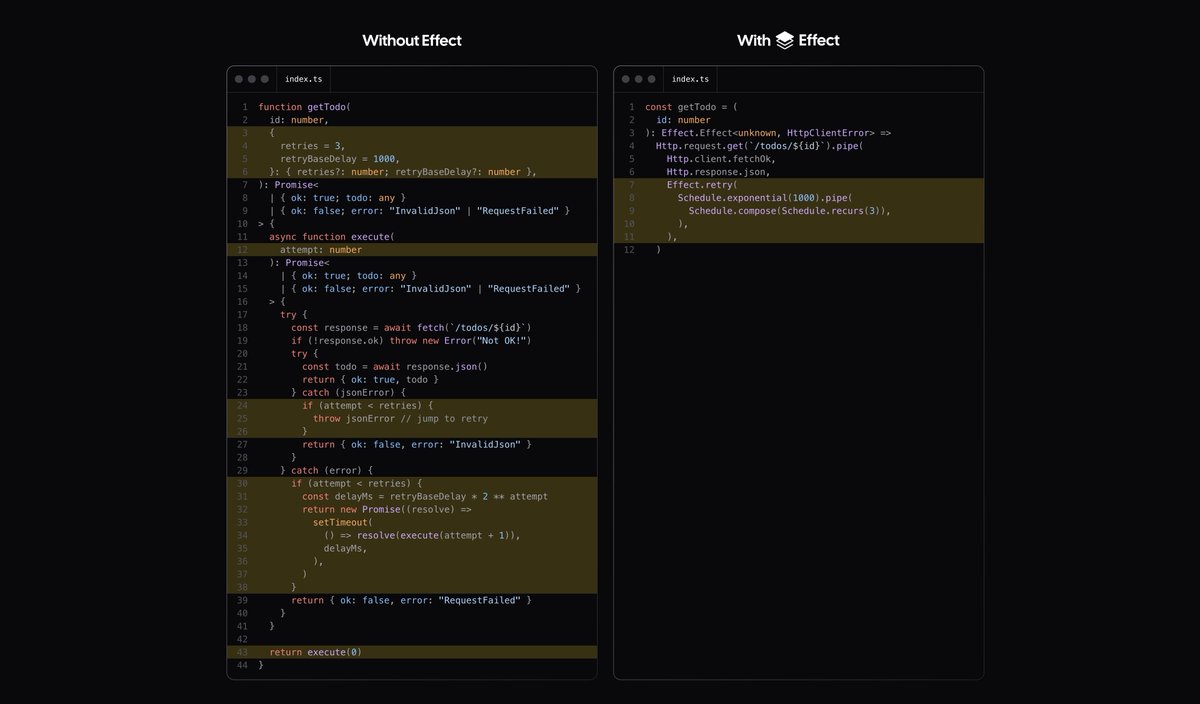The width and height of the screenshot is (1200, 704).
Task: Click the "With Effect" heading text
Action: tap(788, 40)
